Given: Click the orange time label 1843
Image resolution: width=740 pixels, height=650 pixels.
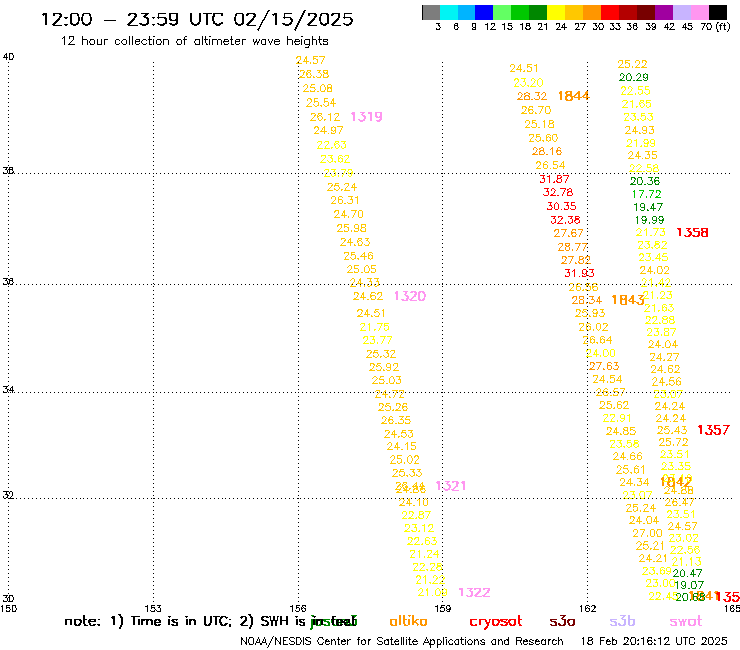Looking at the screenshot, I should (628, 300).
